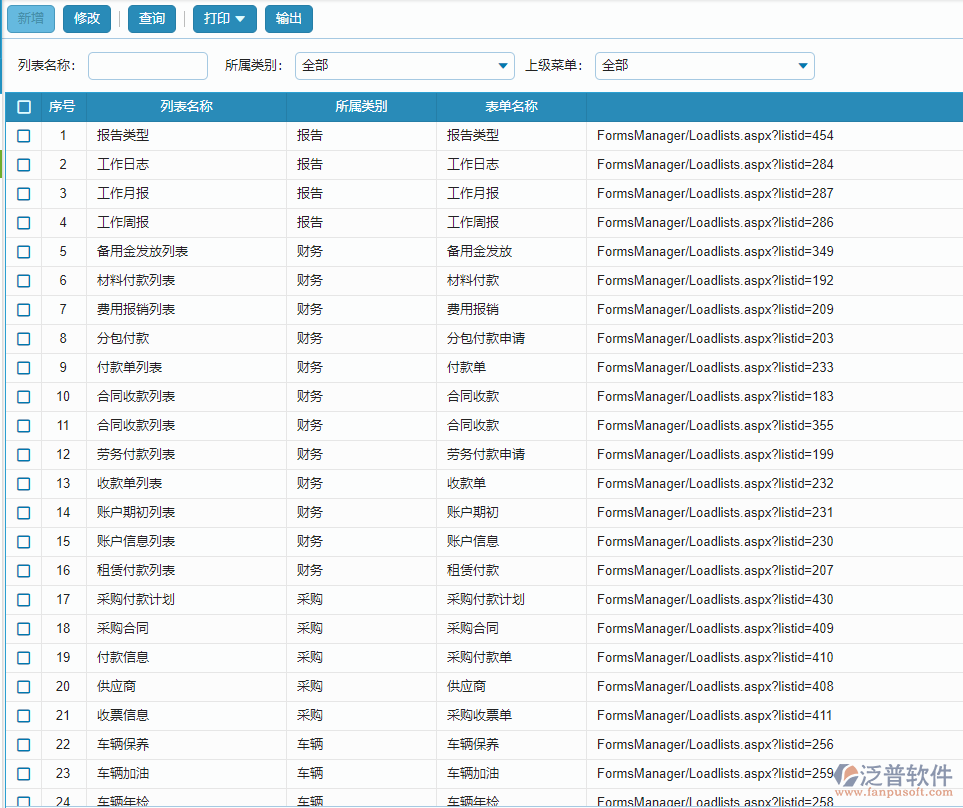The height and width of the screenshot is (808, 963).
Task: Open the link for 工作日志 (listid=284)
Action: (x=716, y=164)
